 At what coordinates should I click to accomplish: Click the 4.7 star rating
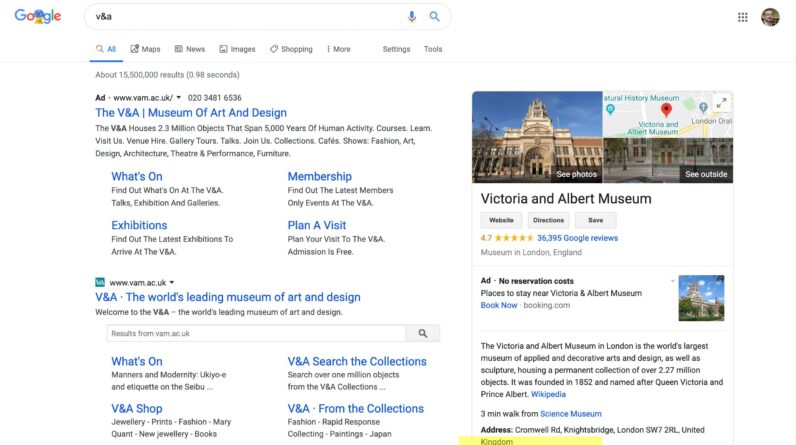(x=507, y=238)
